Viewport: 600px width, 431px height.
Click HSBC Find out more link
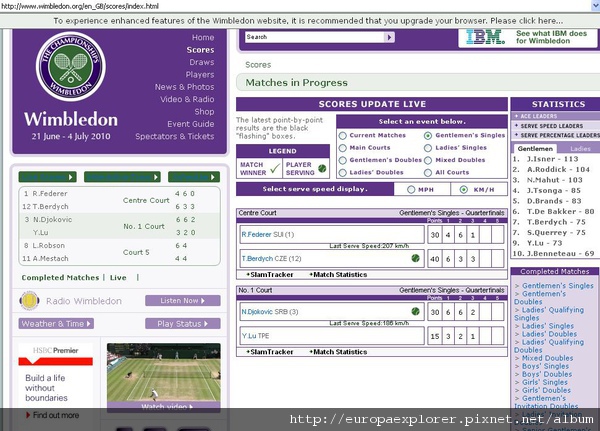pyautogui.click(x=53, y=415)
